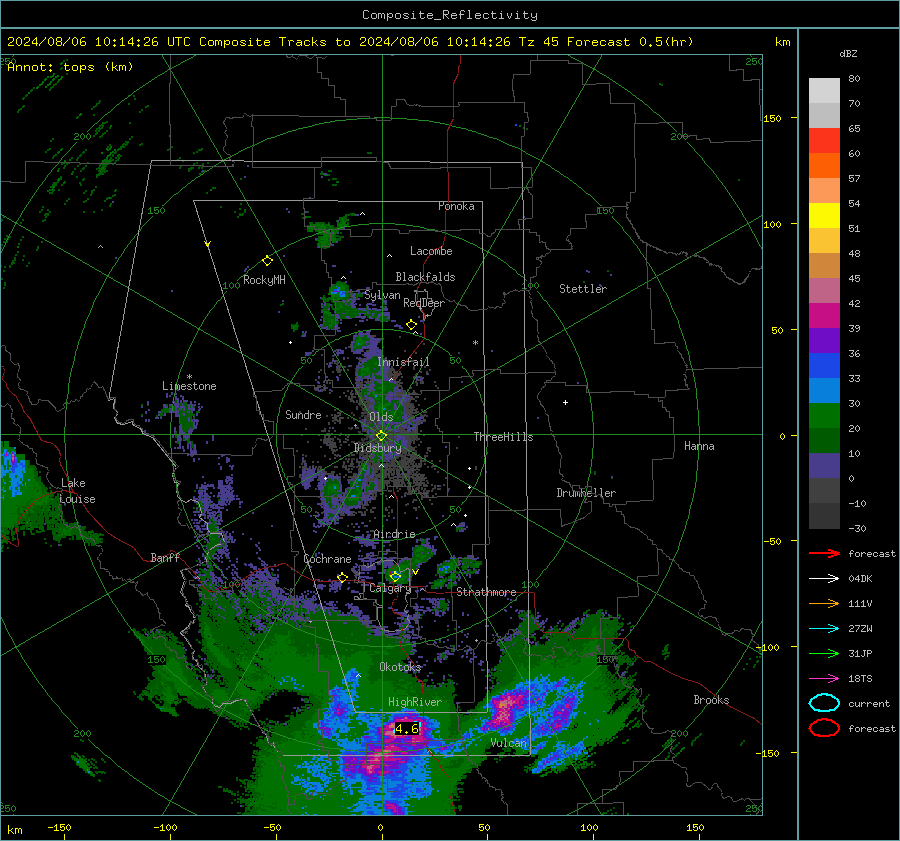Click the Limestone label
Screen dimensions: 900x841
(189, 386)
